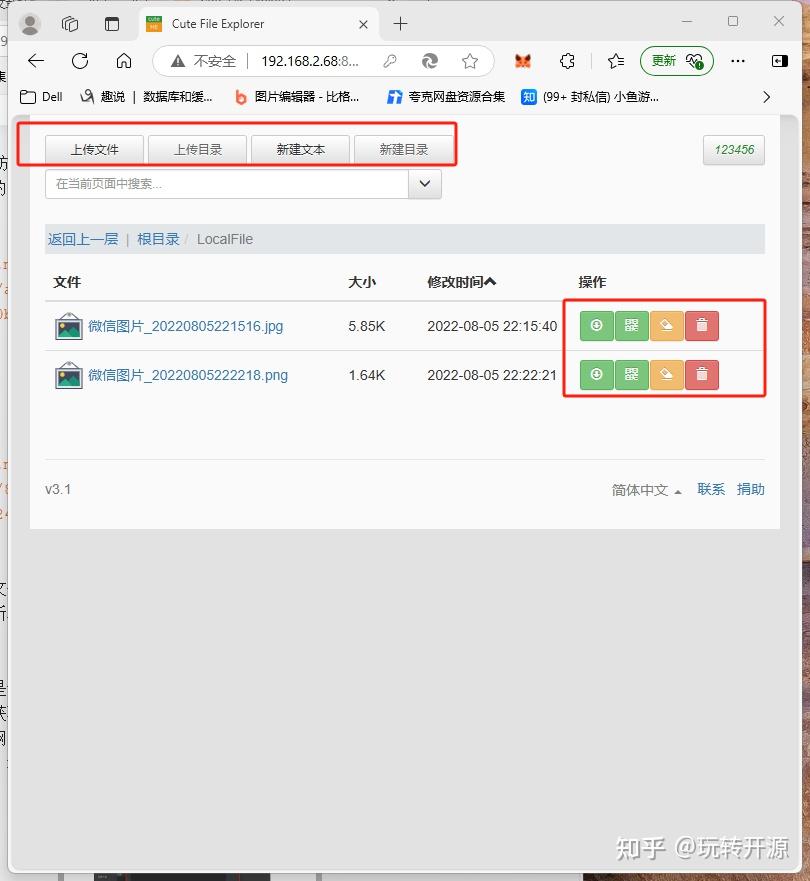Open the MetaMask extension icon

525,61
